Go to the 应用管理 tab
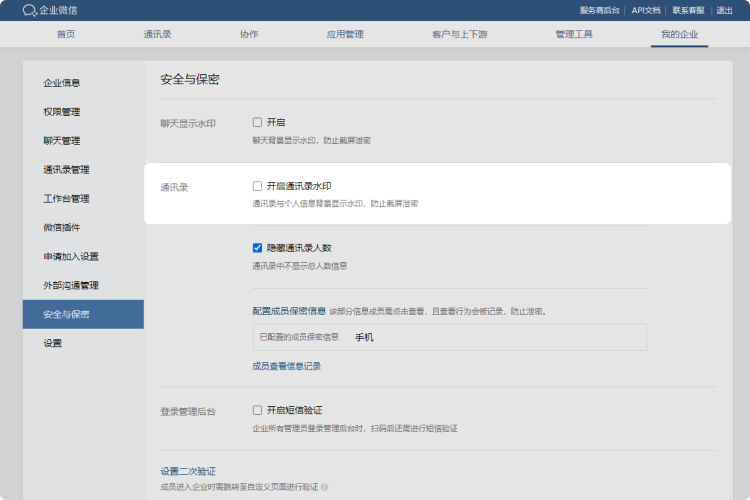This screenshot has width=750, height=500. coord(344,34)
